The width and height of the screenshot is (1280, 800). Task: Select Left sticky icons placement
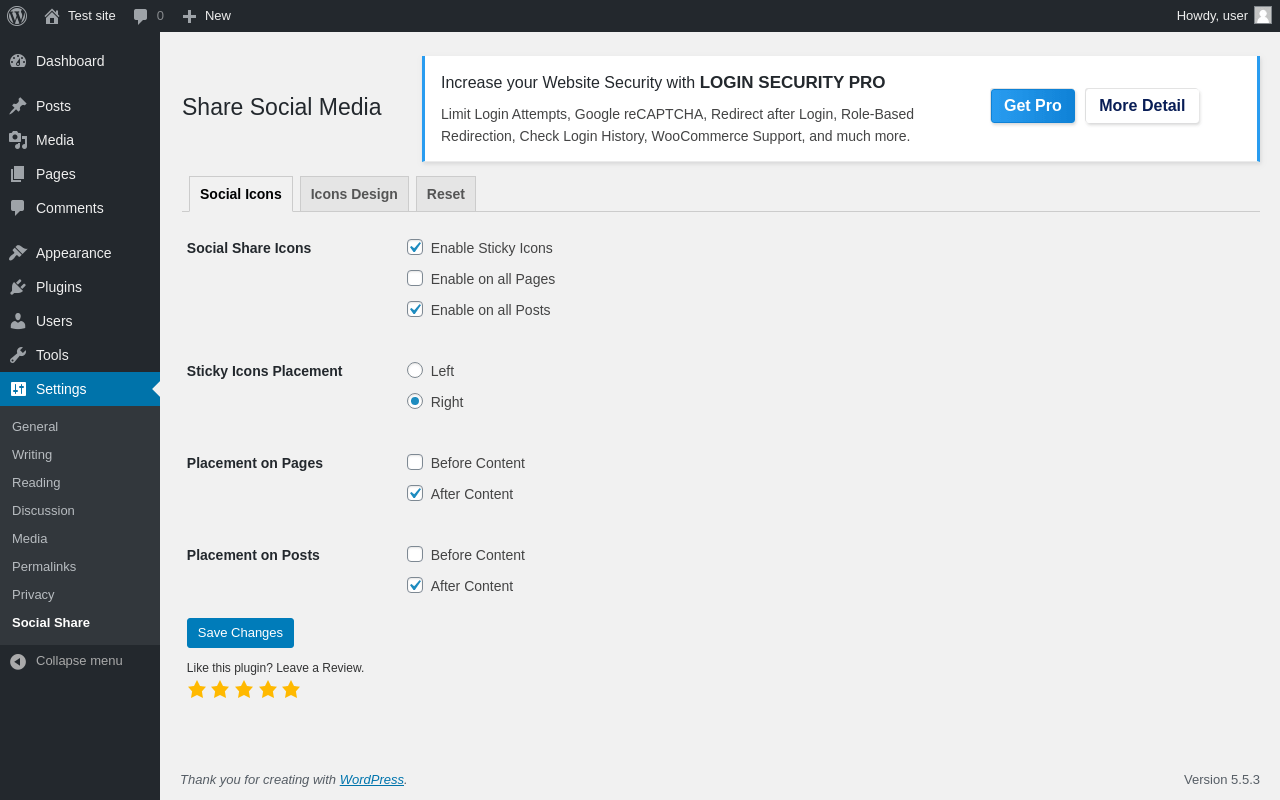coord(415,370)
